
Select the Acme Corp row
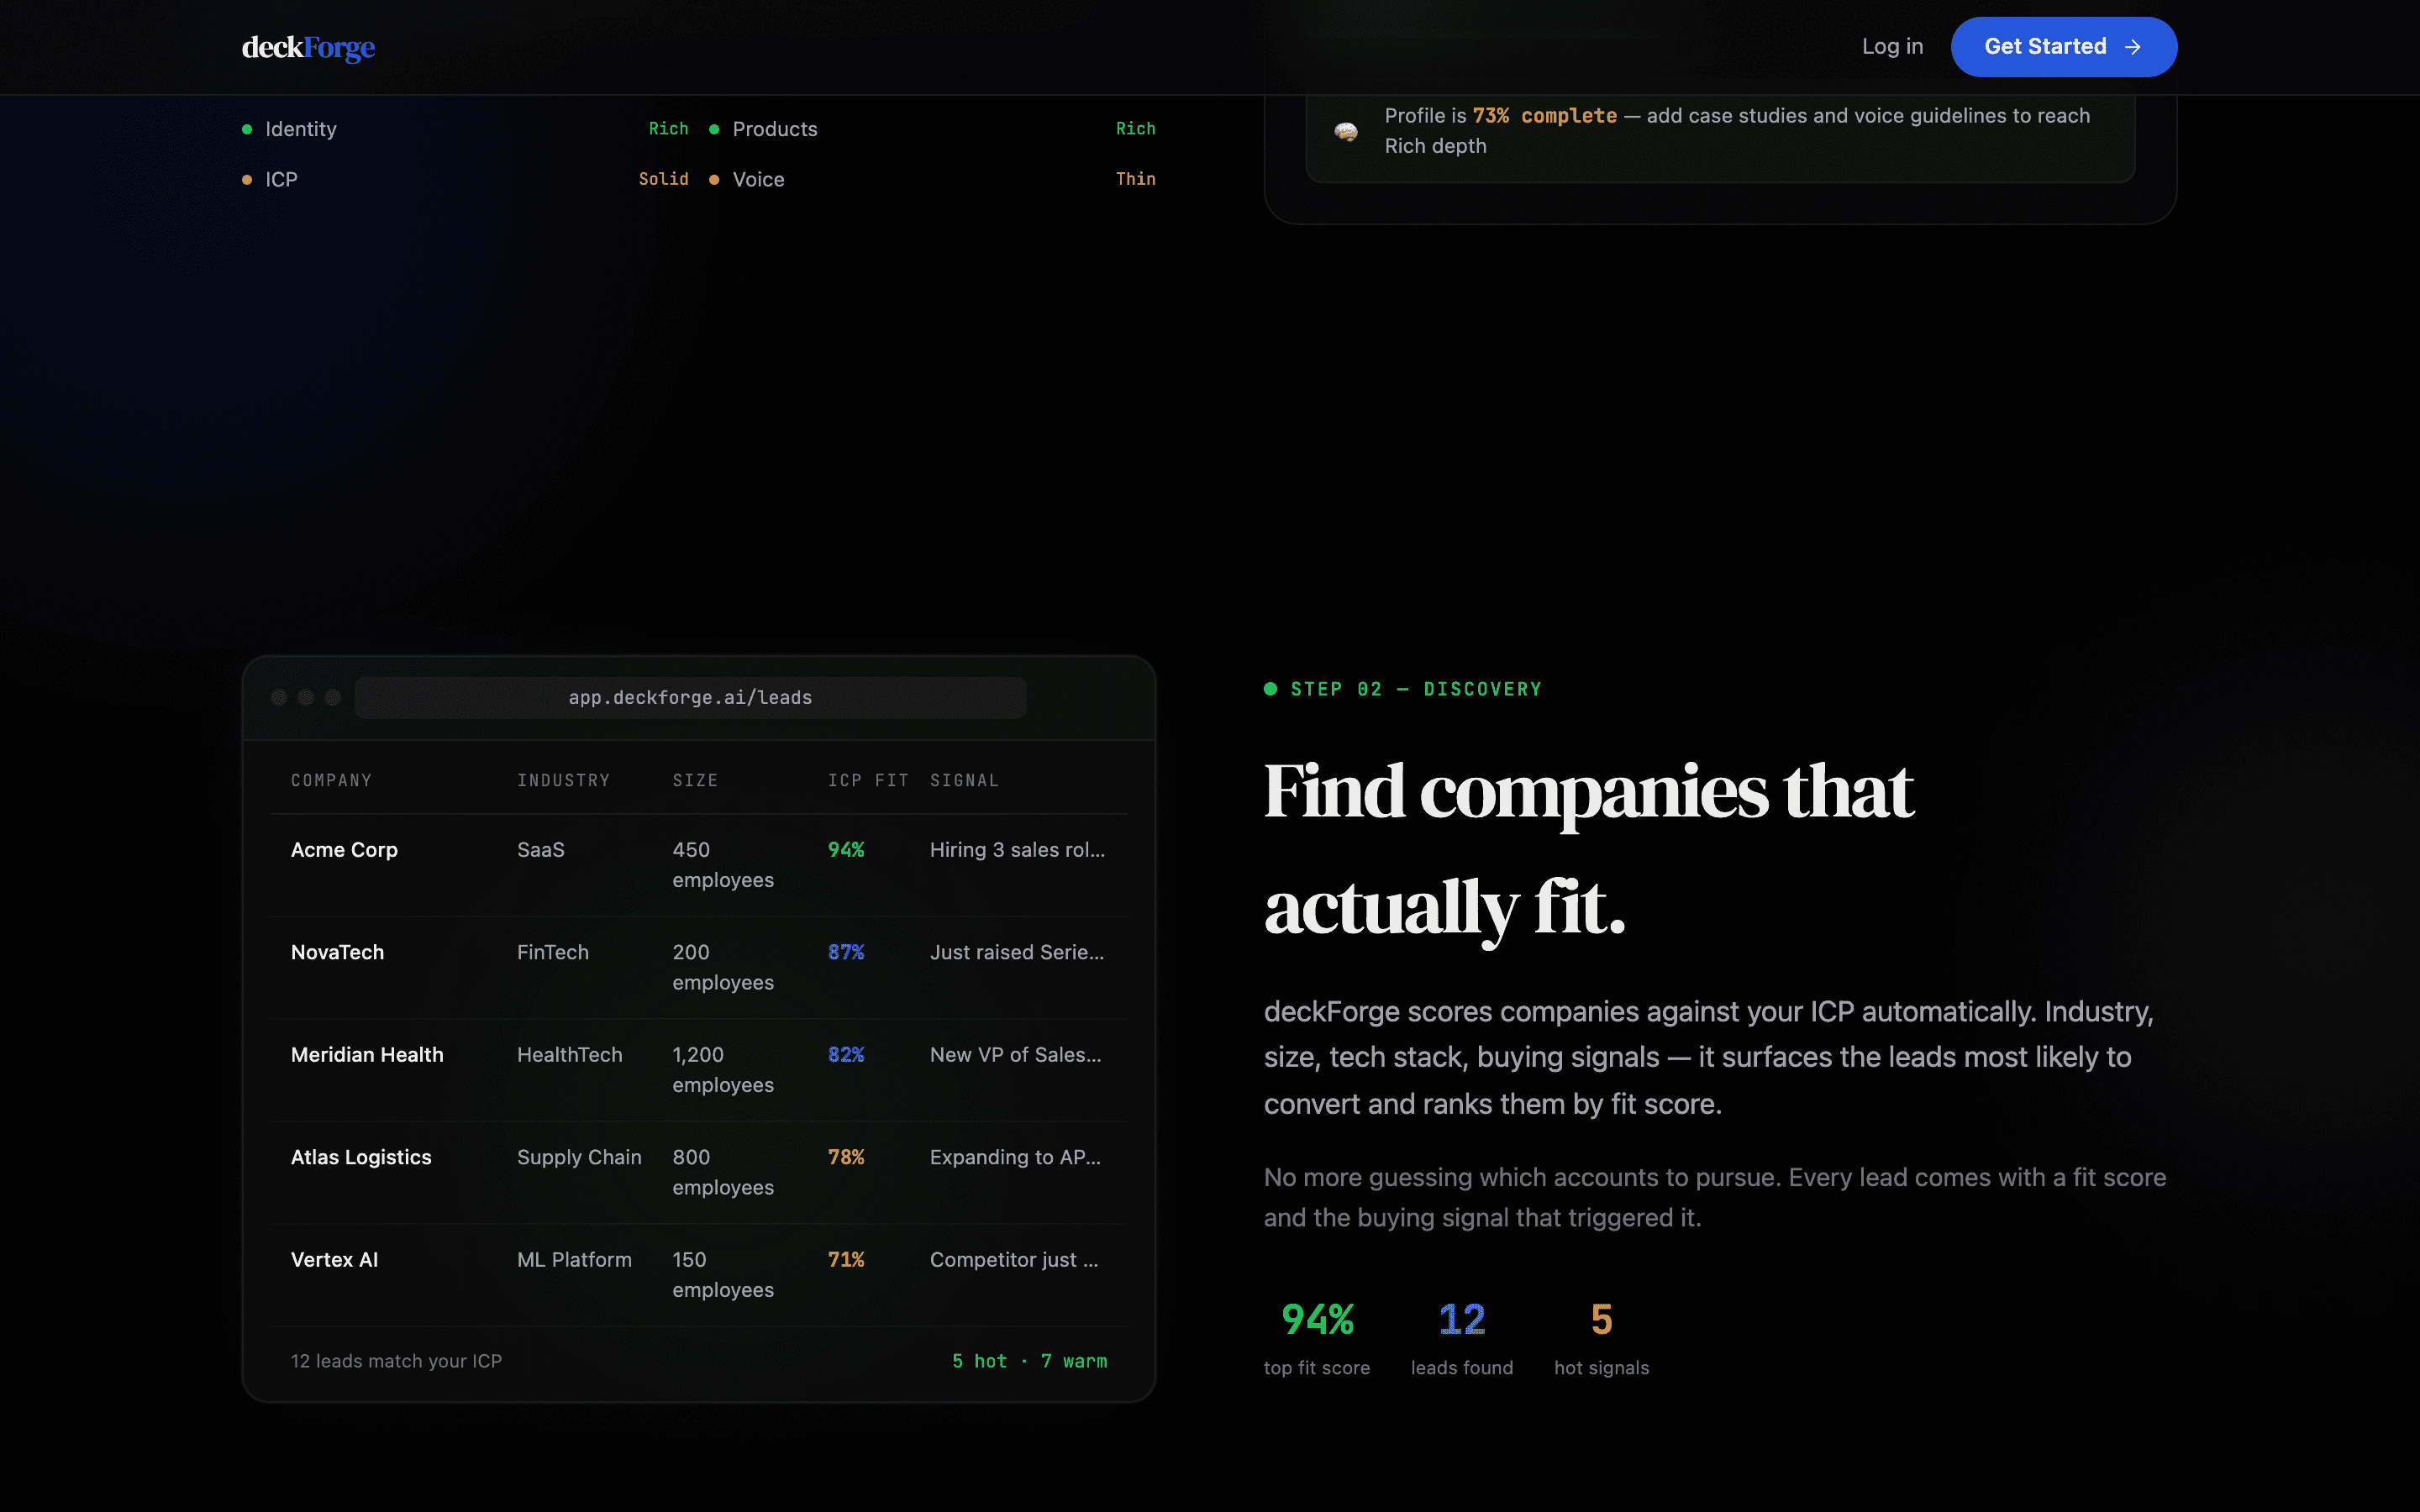point(699,865)
